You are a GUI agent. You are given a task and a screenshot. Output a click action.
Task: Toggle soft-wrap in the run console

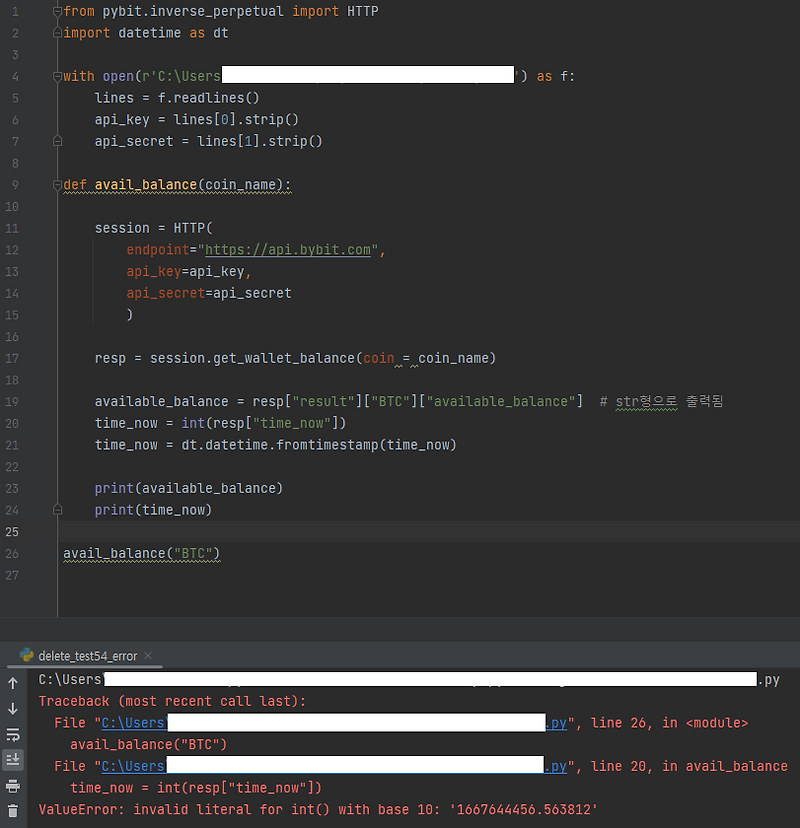click(x=12, y=735)
